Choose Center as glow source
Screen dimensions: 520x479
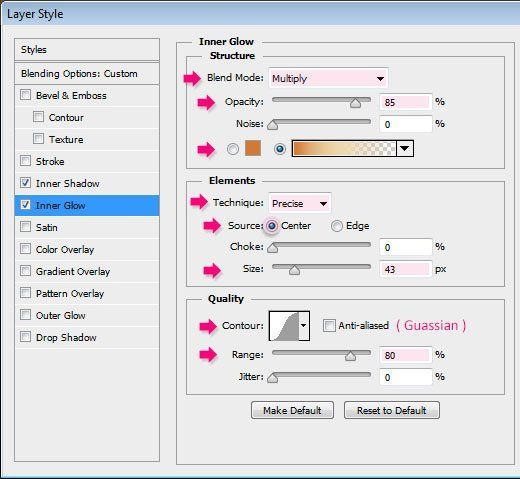click(272, 226)
